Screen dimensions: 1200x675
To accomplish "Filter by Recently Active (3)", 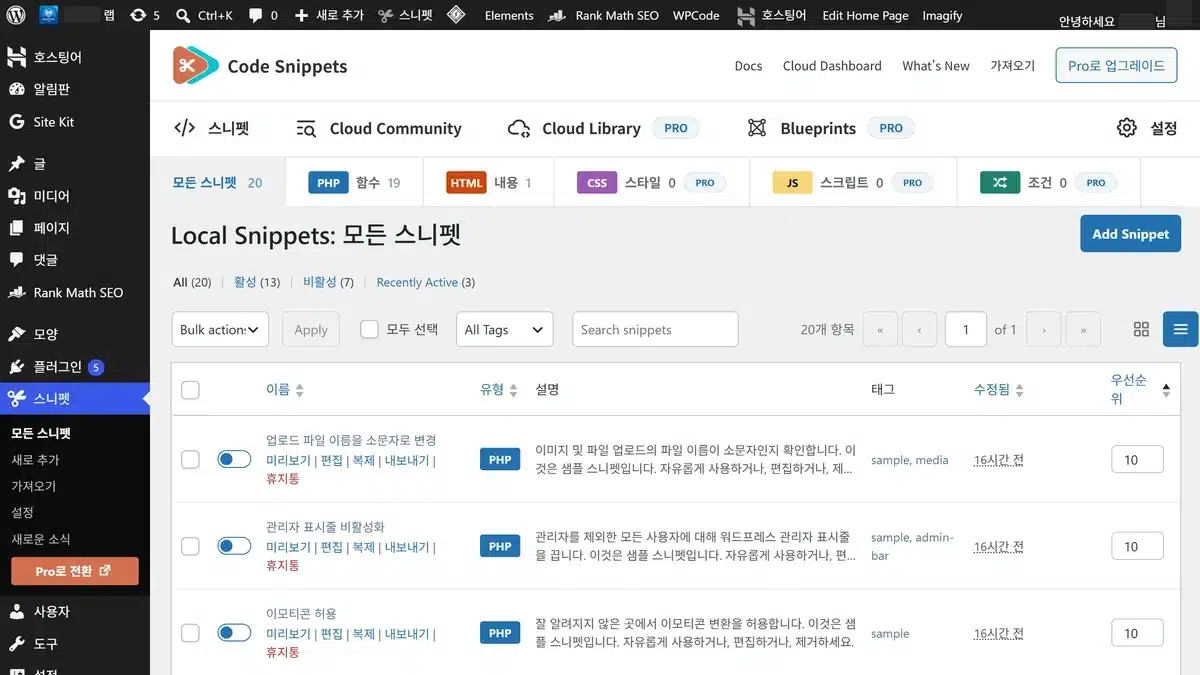I will (426, 282).
